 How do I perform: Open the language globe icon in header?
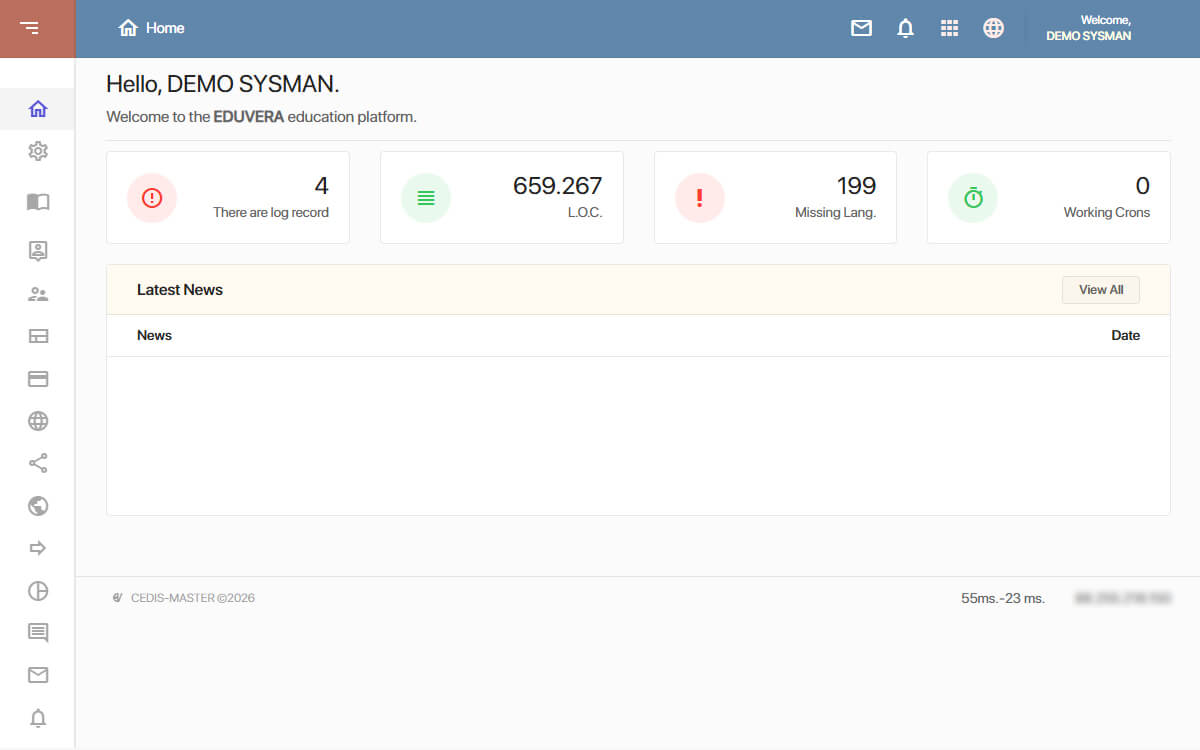[993, 28]
